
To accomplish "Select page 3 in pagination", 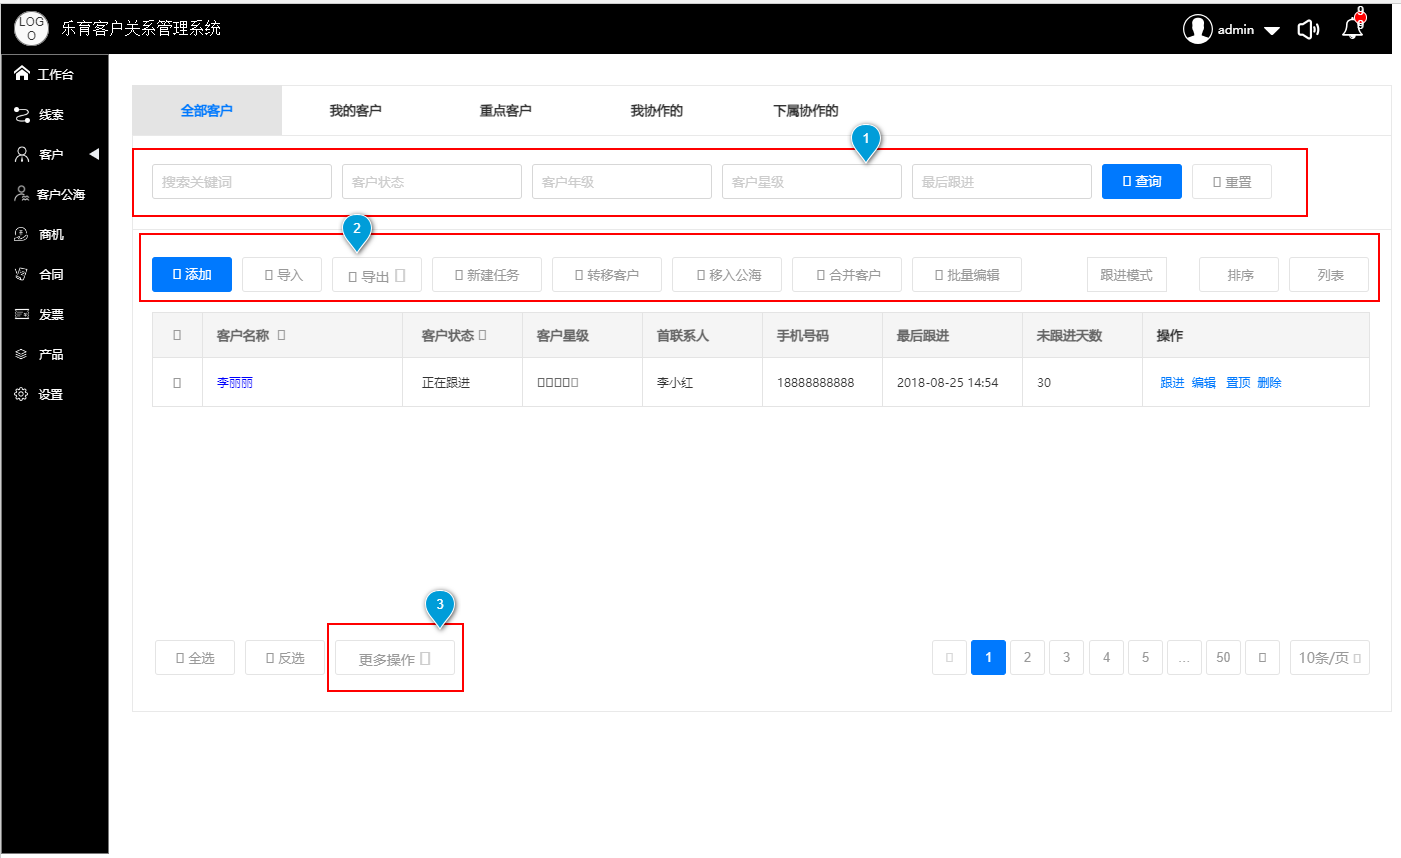I will coord(1066,658).
